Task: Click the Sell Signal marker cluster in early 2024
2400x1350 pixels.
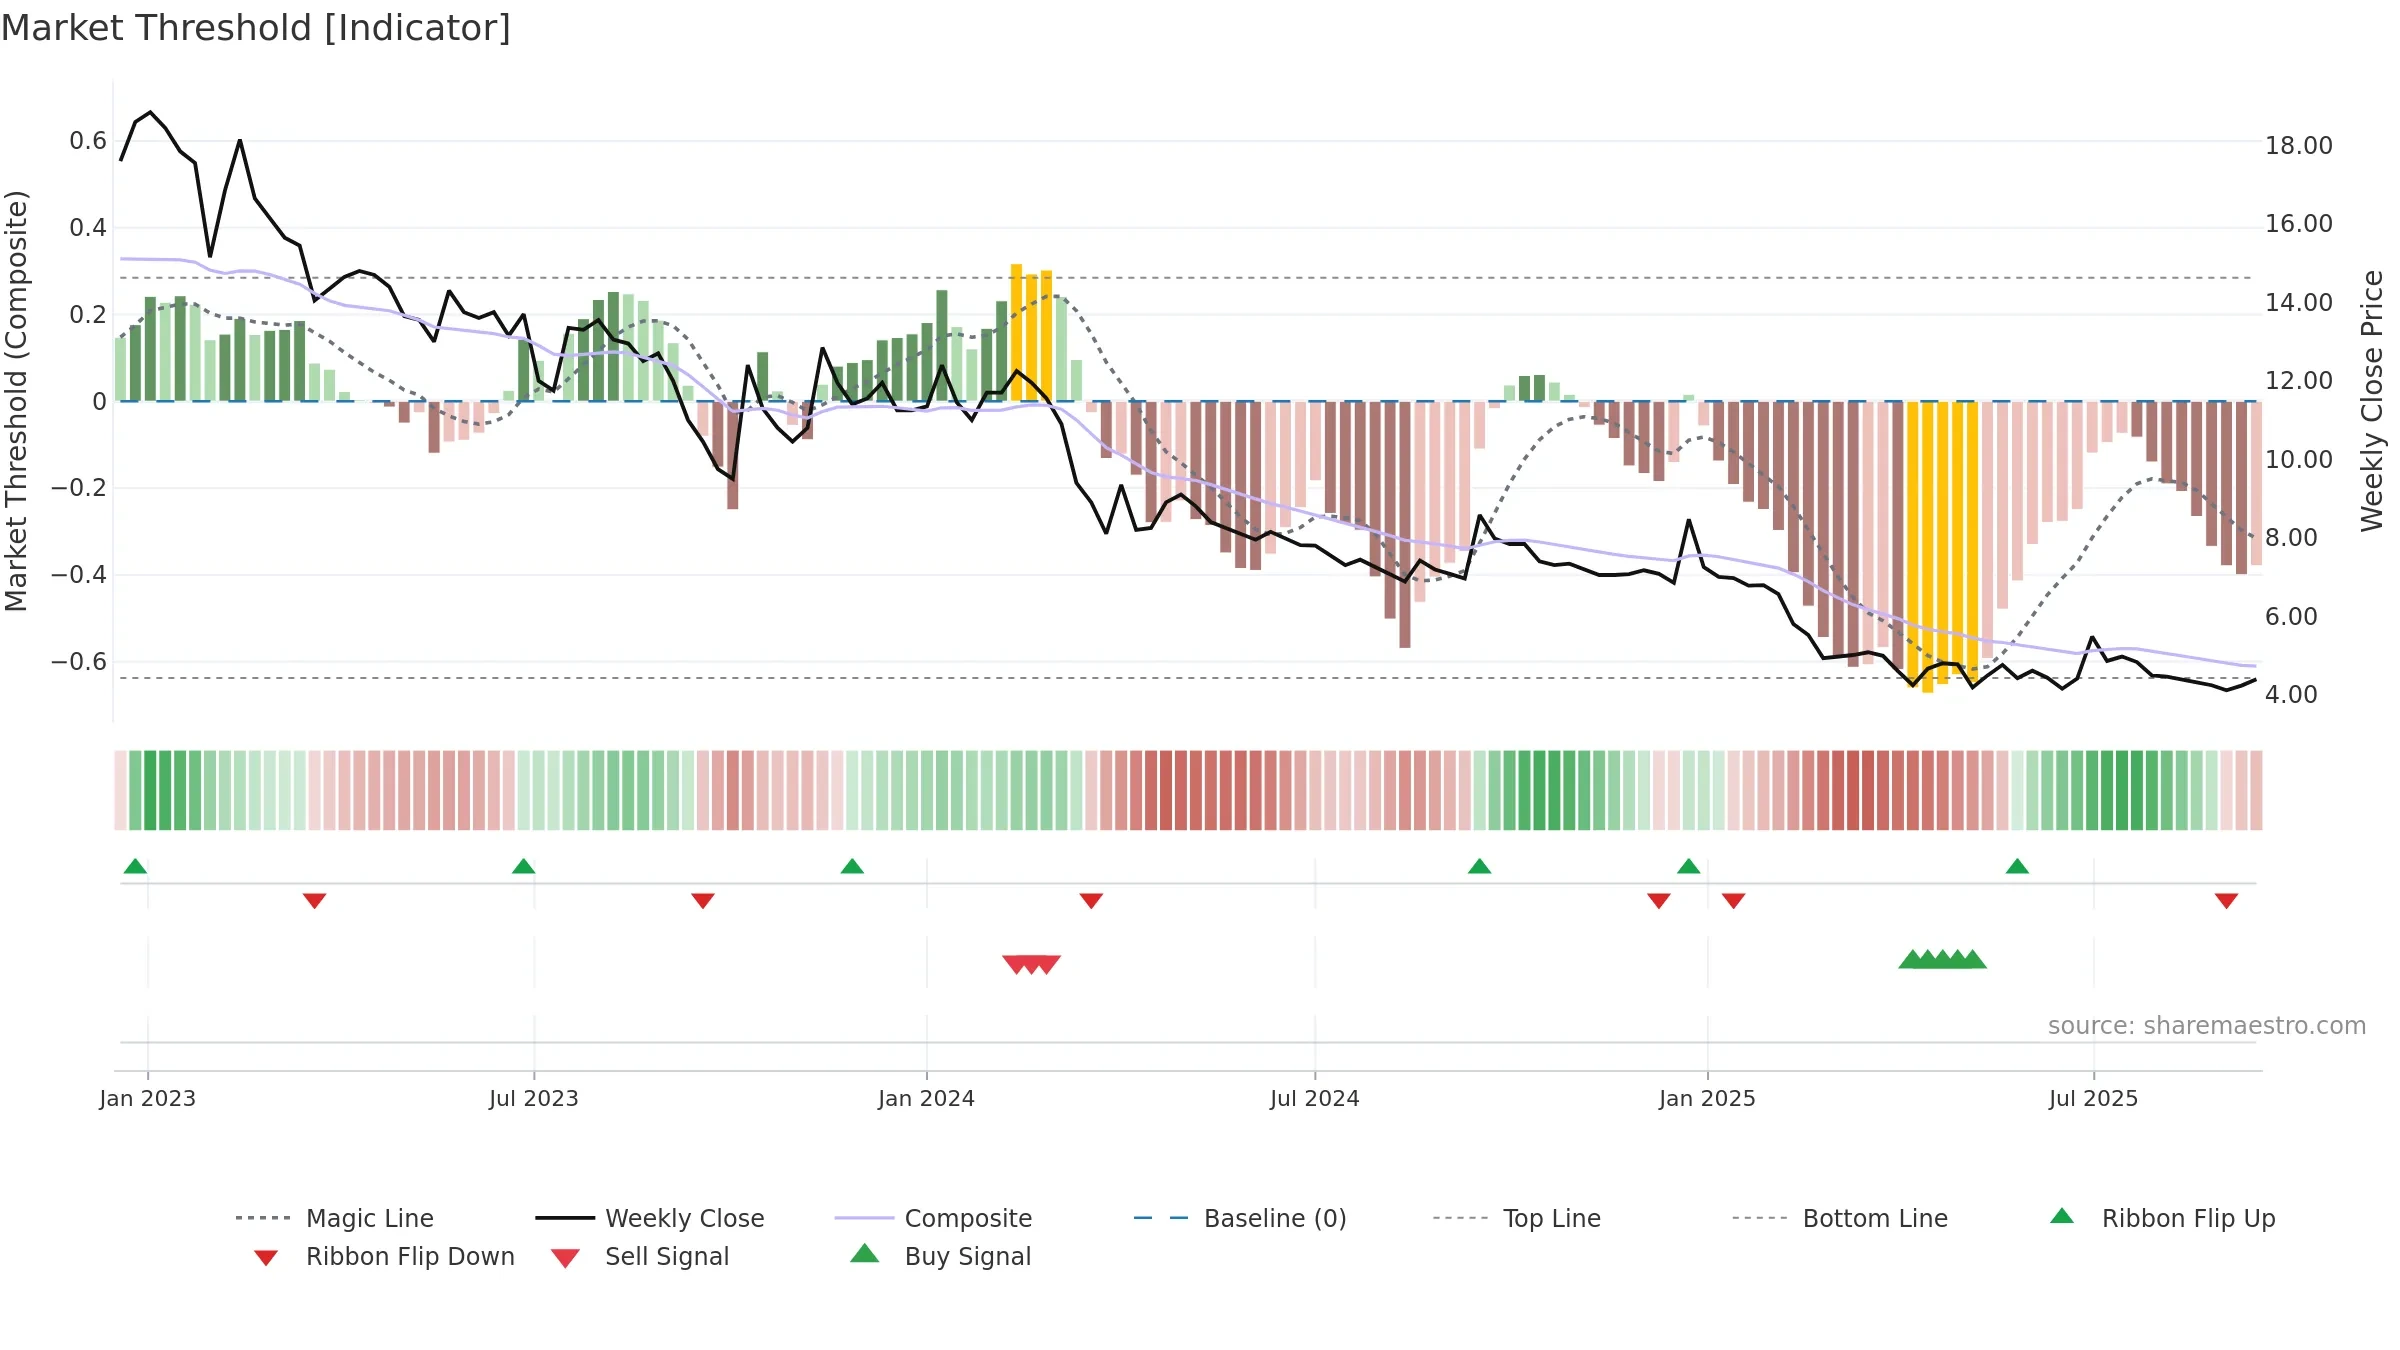Action: click(x=1031, y=964)
